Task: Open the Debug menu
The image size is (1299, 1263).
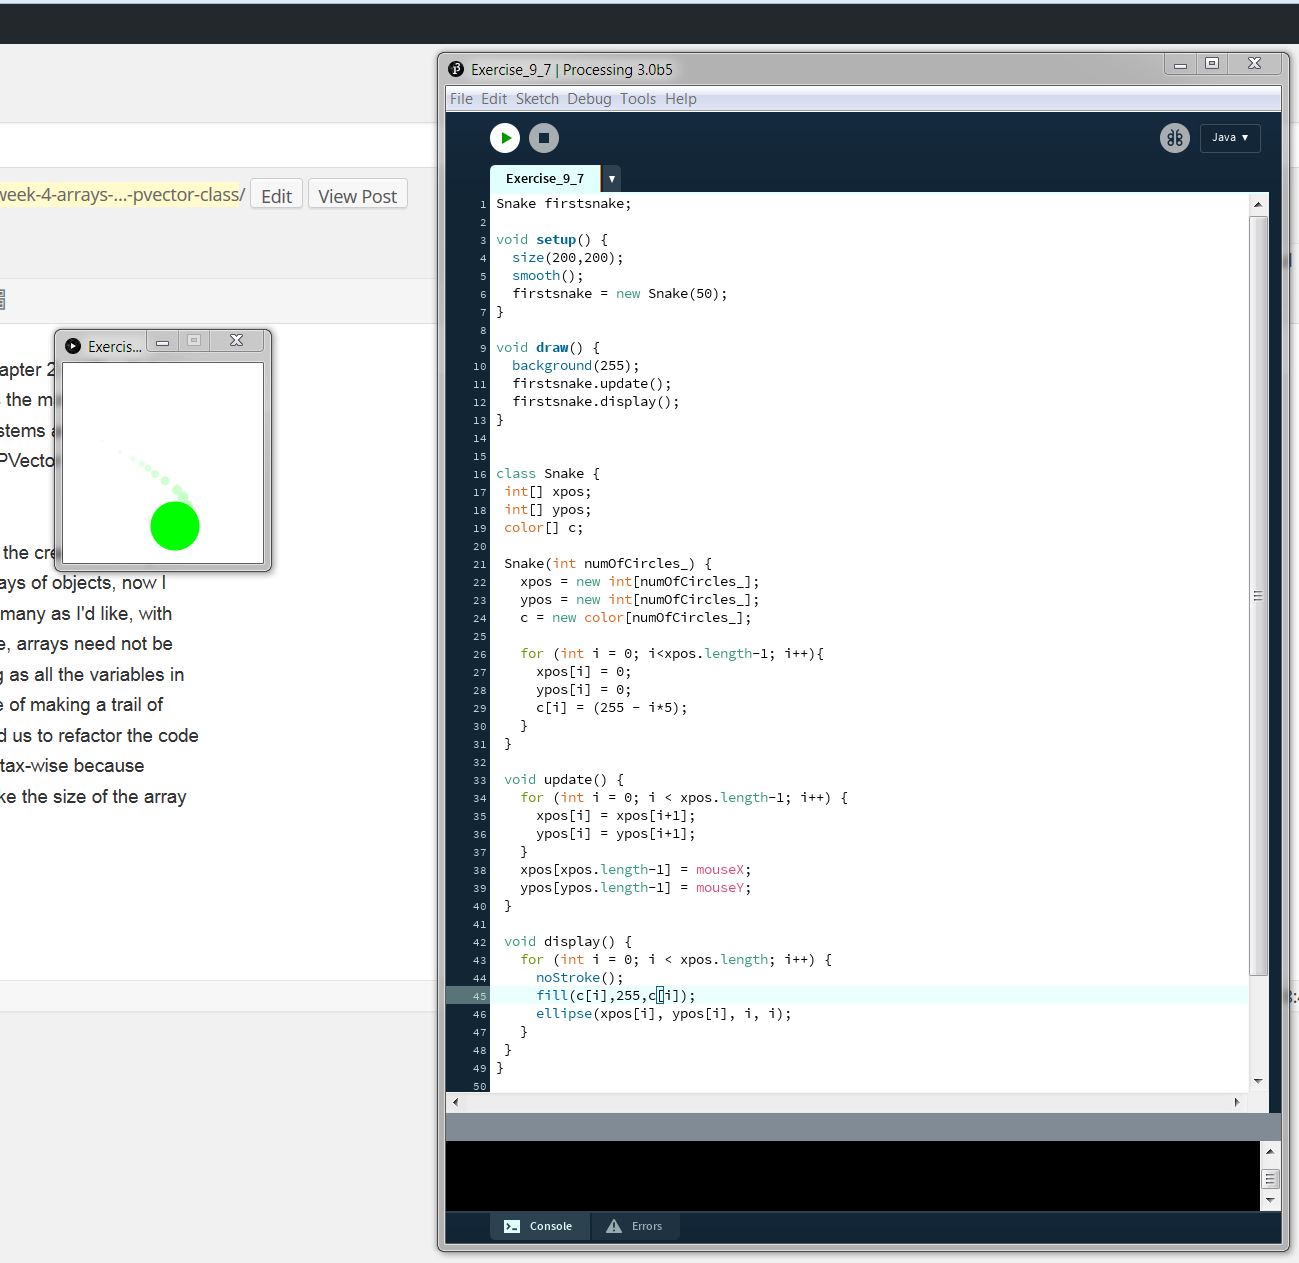Action: [x=589, y=99]
